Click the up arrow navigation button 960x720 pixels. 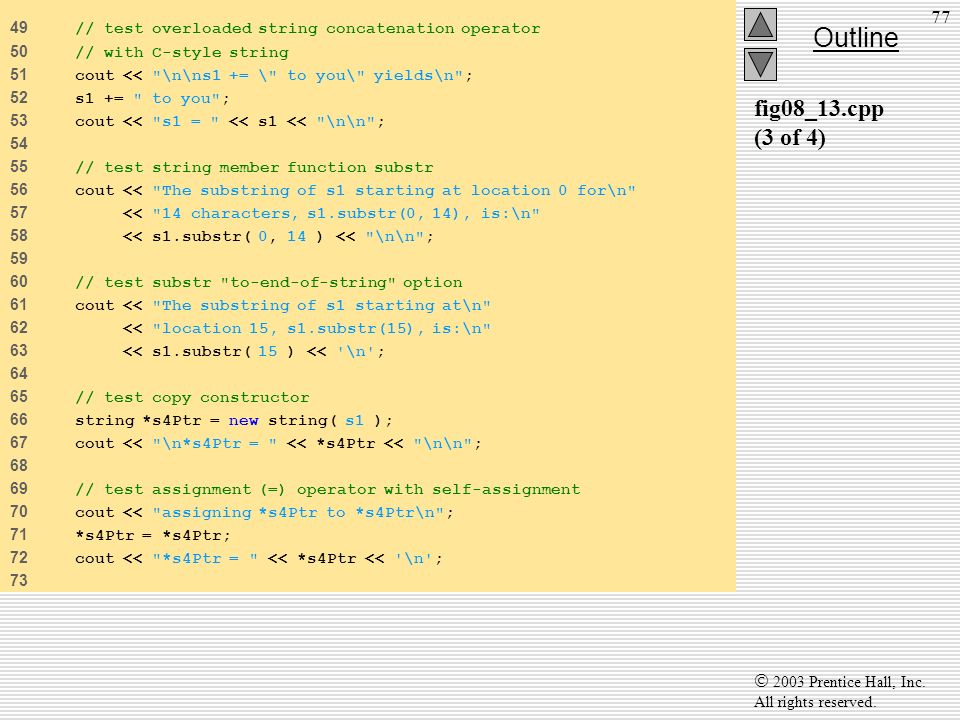point(760,24)
